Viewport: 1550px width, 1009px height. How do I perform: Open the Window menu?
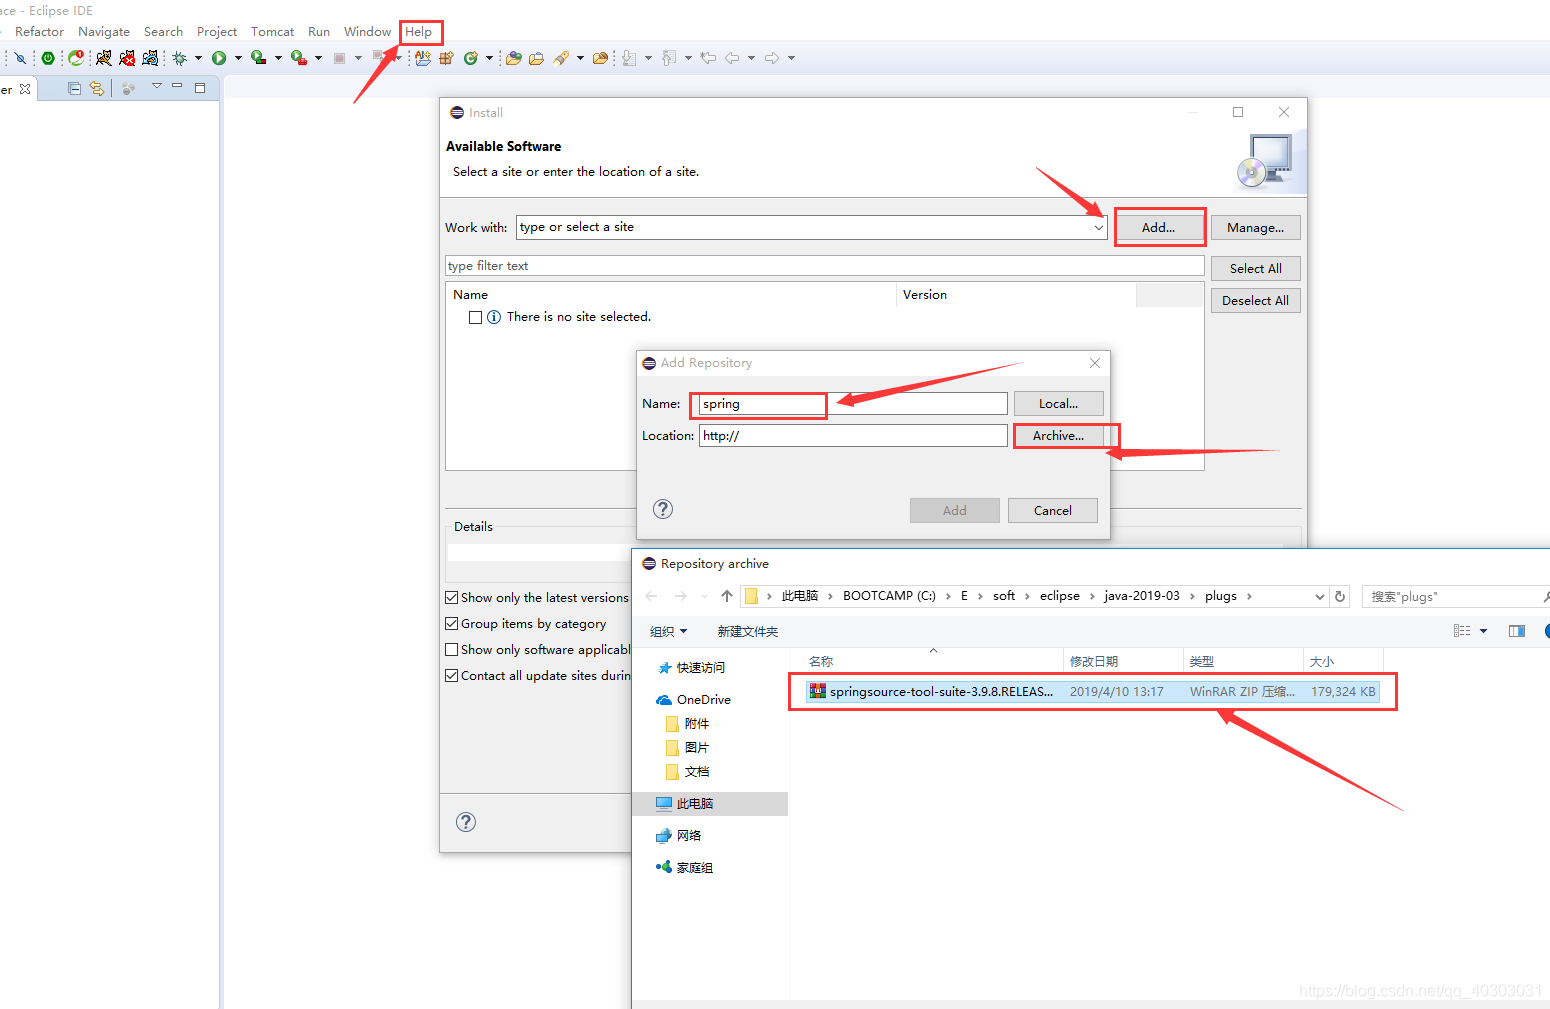pos(368,32)
